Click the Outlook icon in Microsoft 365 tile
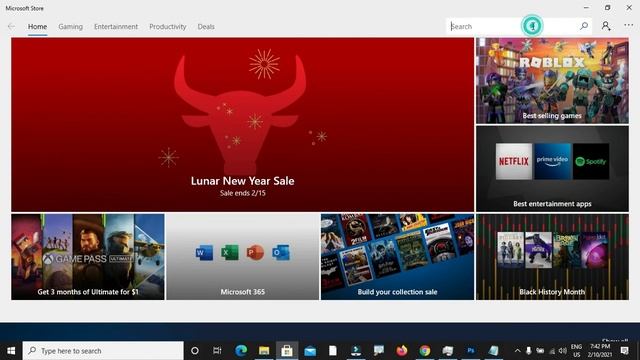 click(281, 253)
